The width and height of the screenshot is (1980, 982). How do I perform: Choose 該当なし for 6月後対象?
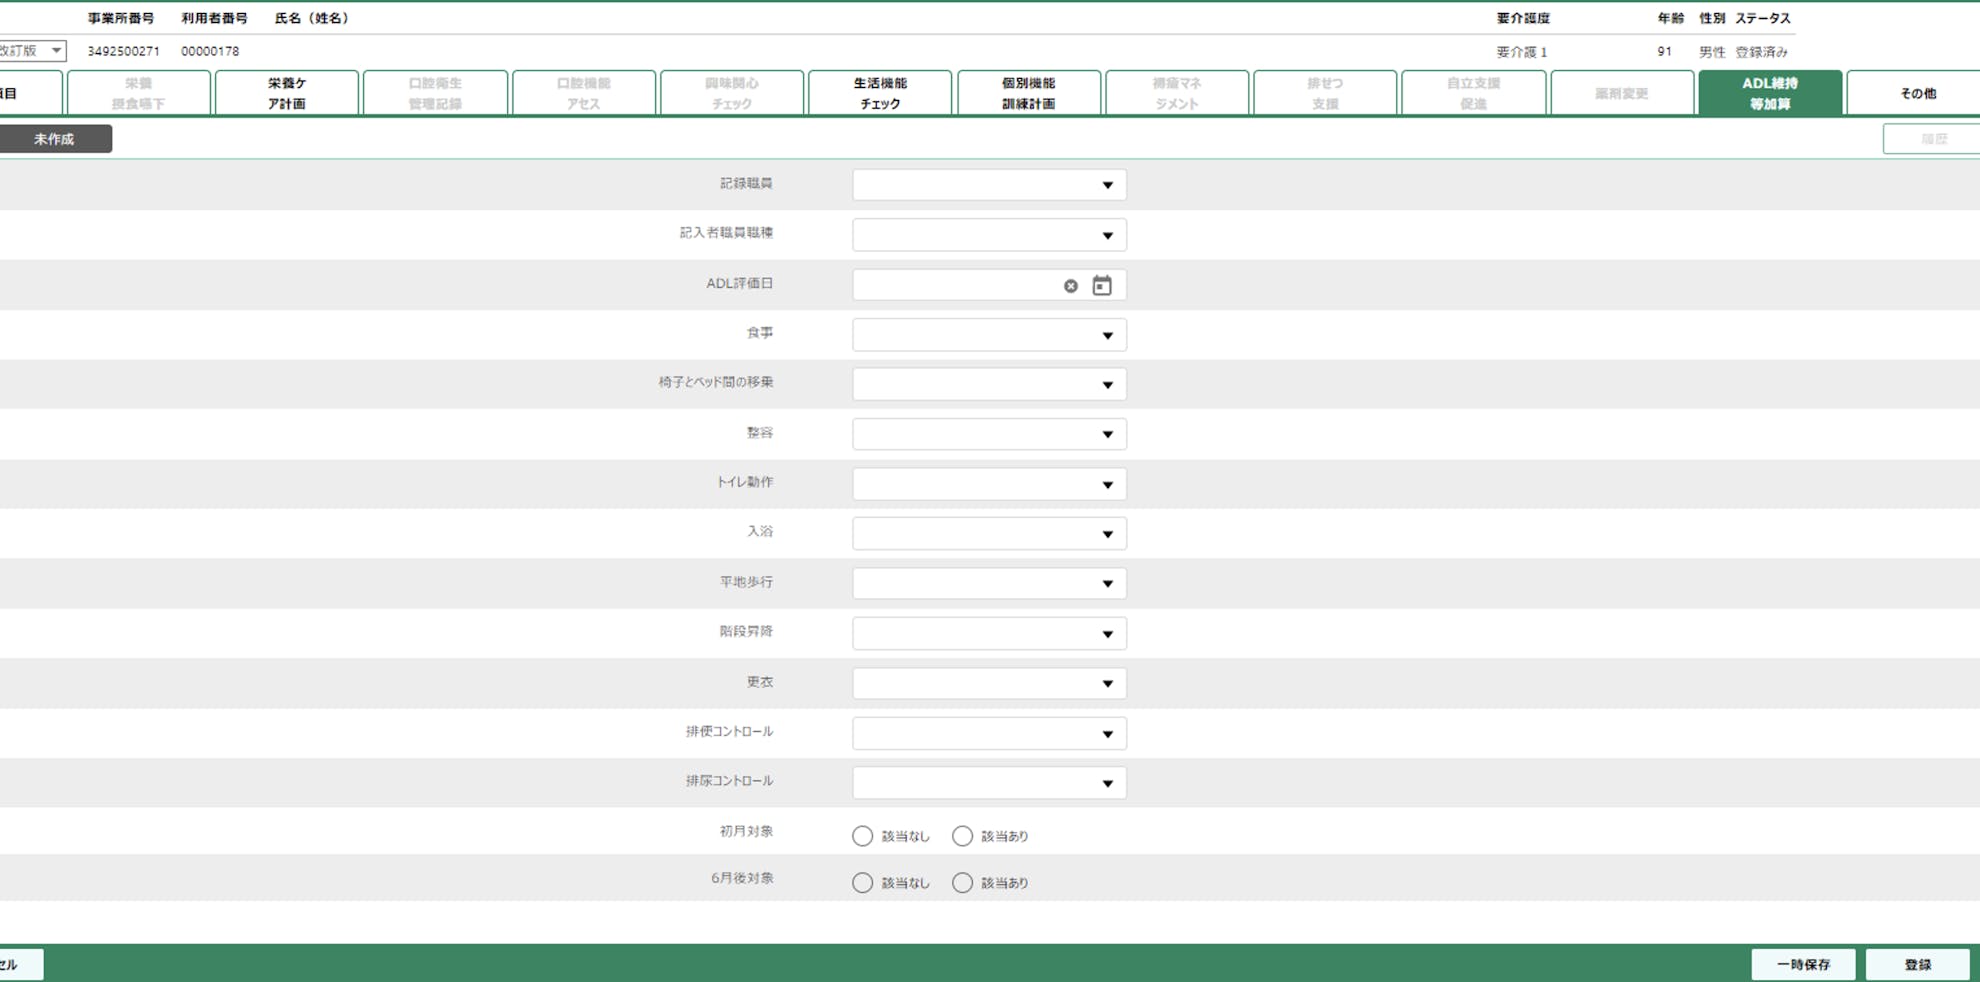tap(862, 883)
